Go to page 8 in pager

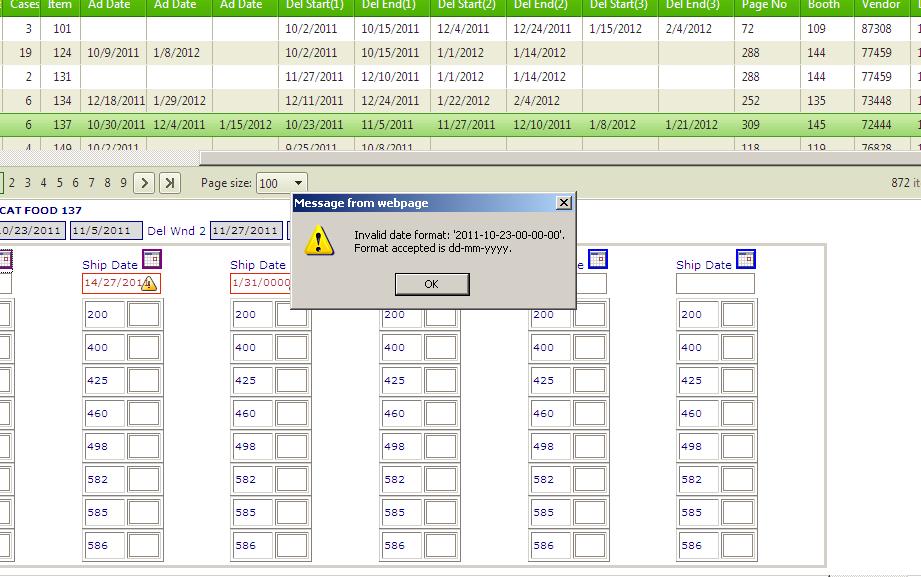pyautogui.click(x=107, y=183)
